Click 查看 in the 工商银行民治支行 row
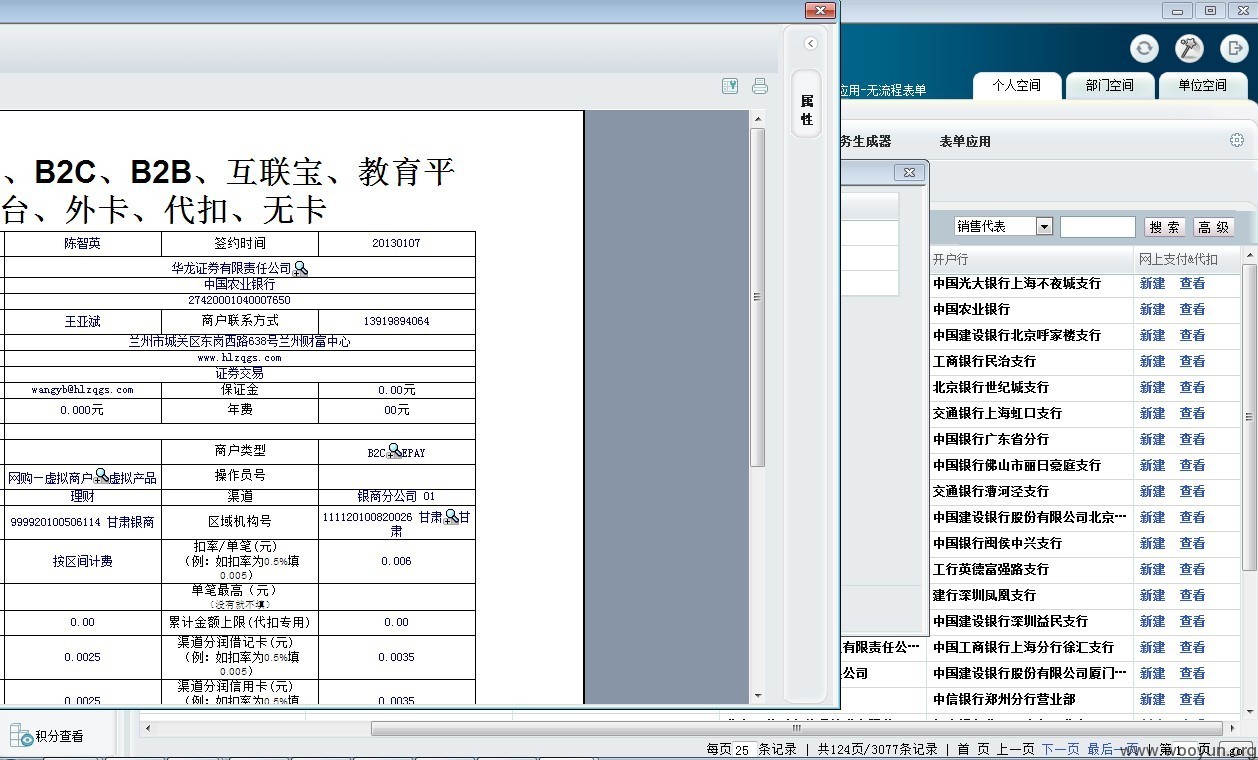 (1192, 361)
